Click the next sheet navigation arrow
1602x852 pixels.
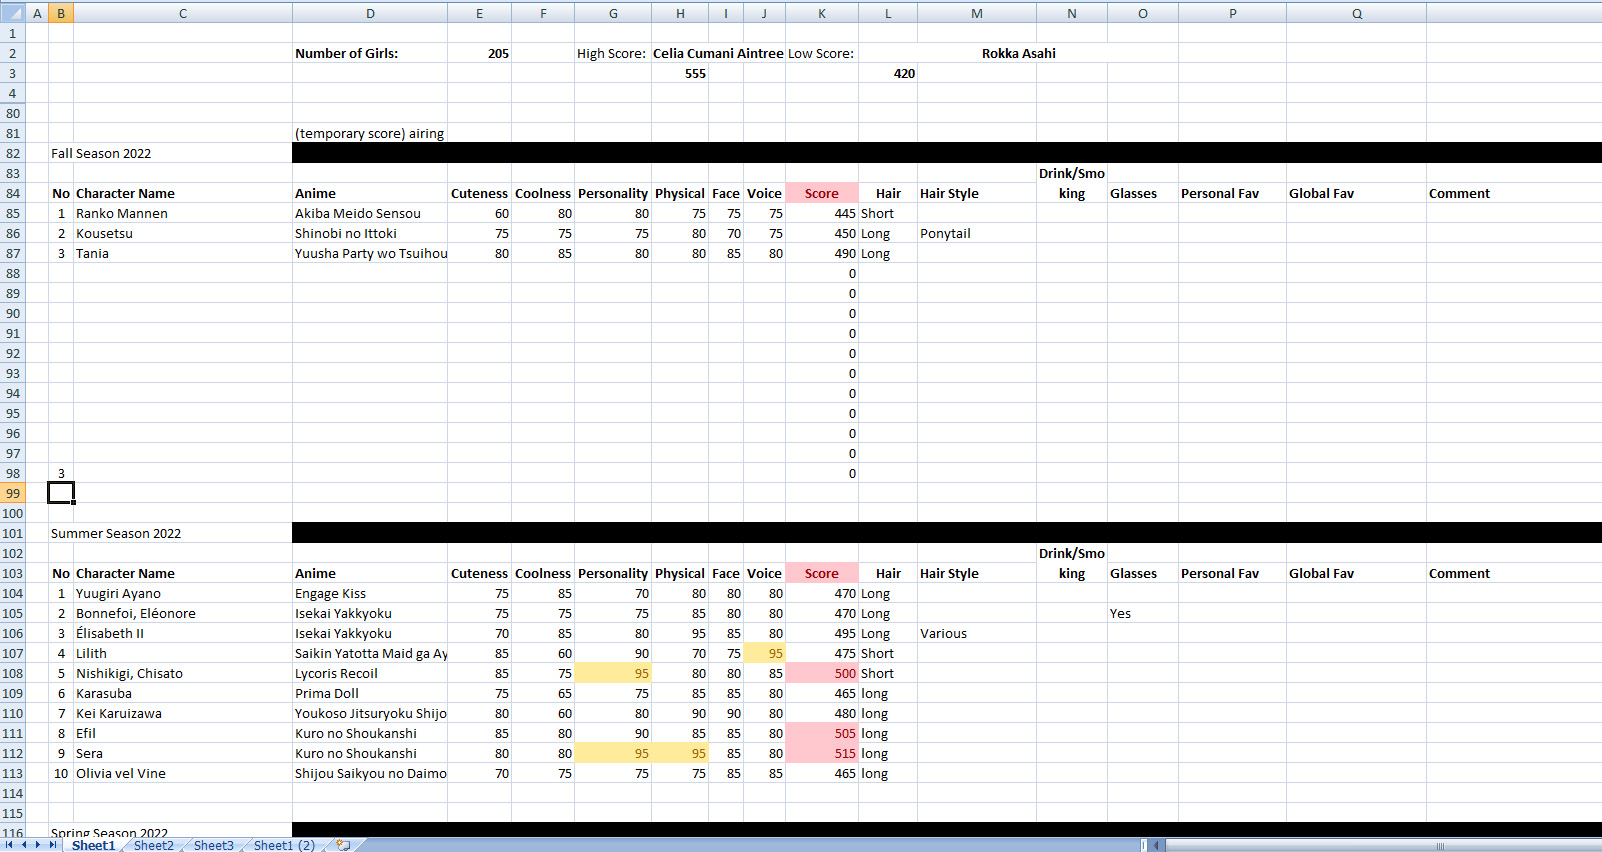click(x=38, y=845)
